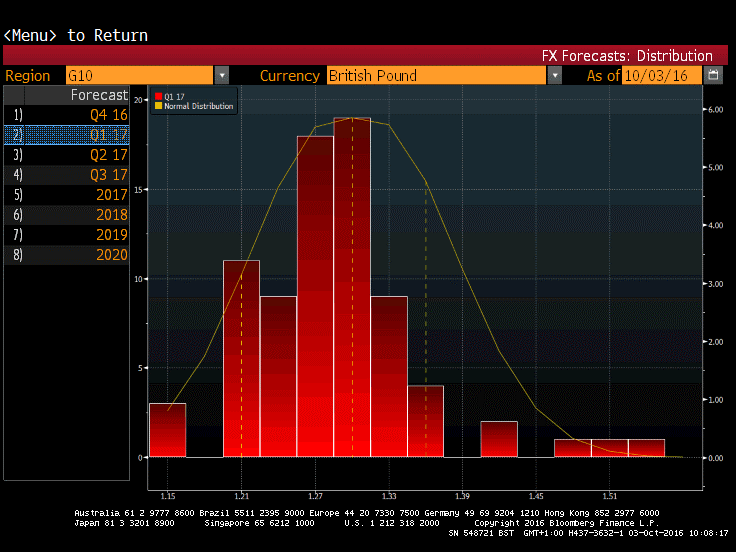Edit the As of date 10/03/16
Screen dimensions: 736x552
[x=661, y=75]
